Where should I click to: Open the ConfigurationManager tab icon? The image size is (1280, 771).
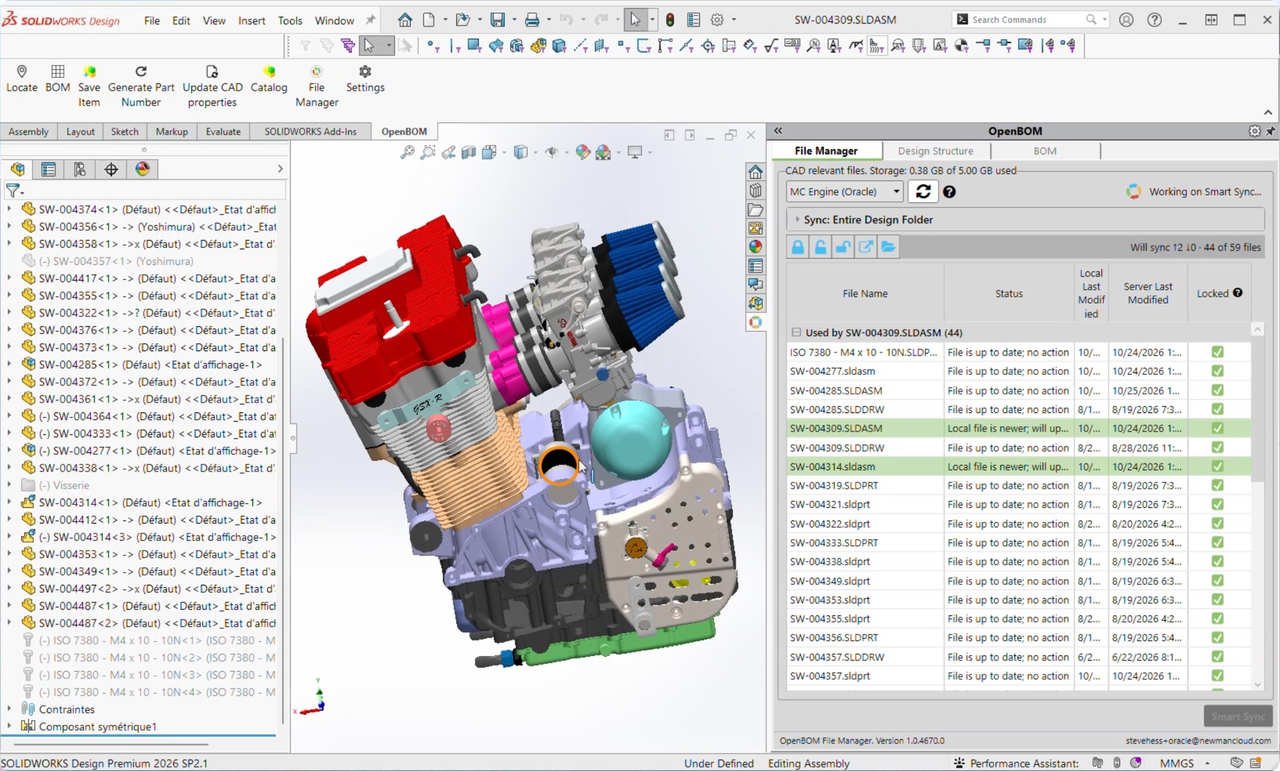80,169
